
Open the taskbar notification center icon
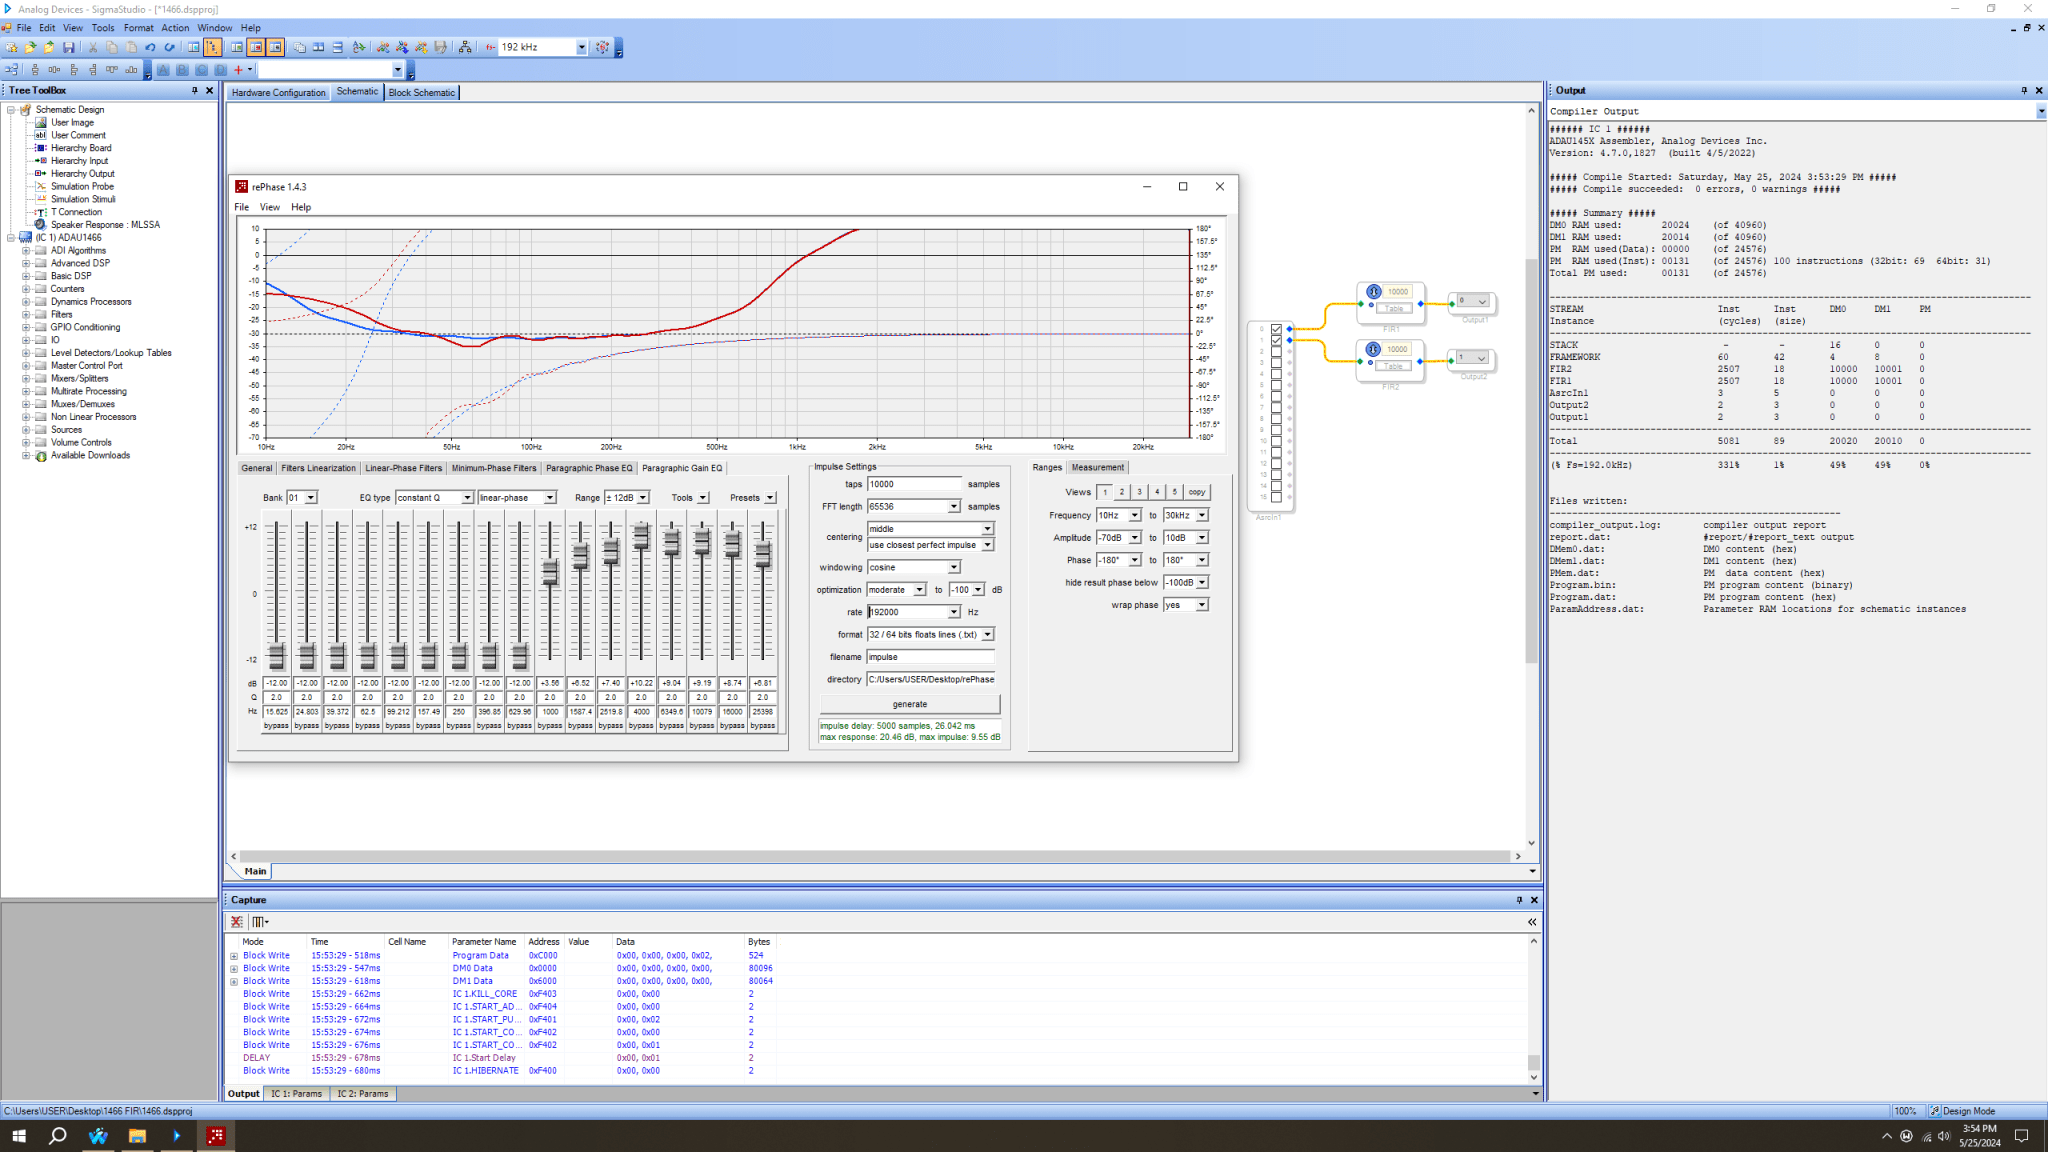pyautogui.click(x=2021, y=1136)
